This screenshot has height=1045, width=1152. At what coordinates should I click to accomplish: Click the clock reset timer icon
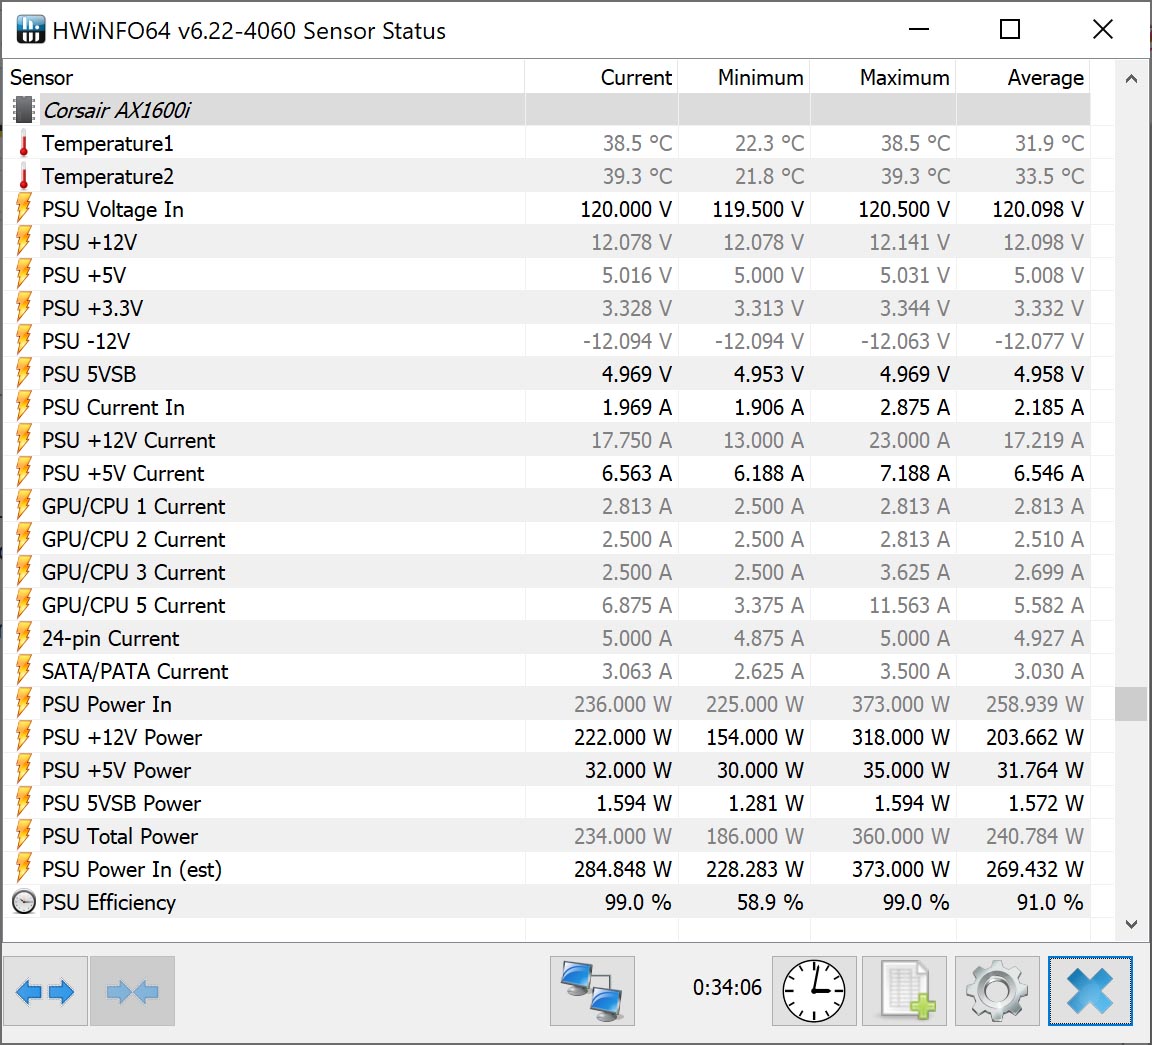pyautogui.click(x=814, y=991)
